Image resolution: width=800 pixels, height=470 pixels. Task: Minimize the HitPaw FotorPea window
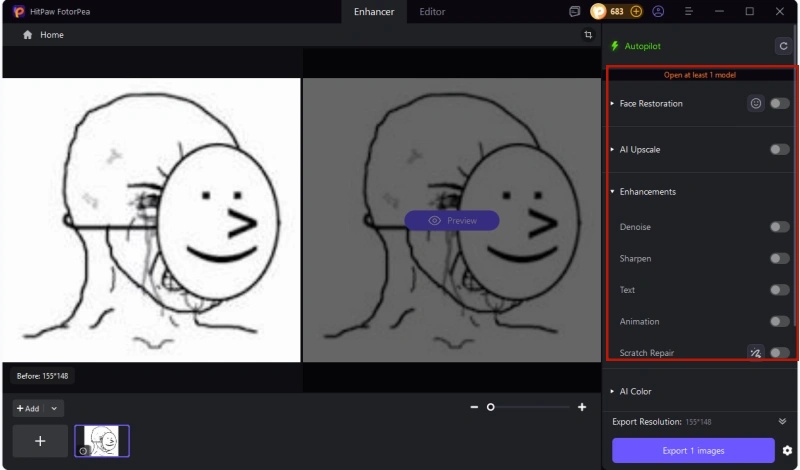pyautogui.click(x=719, y=11)
